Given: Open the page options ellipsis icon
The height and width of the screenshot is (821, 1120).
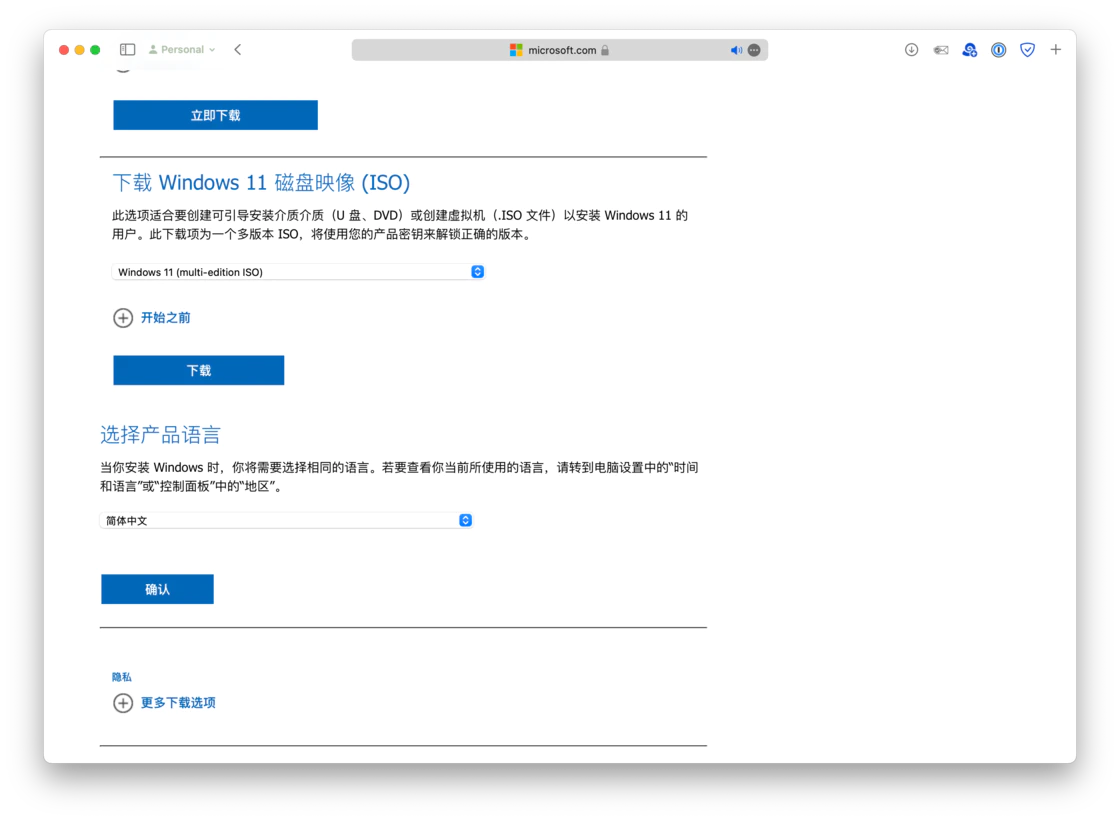Looking at the screenshot, I should click(x=754, y=50).
